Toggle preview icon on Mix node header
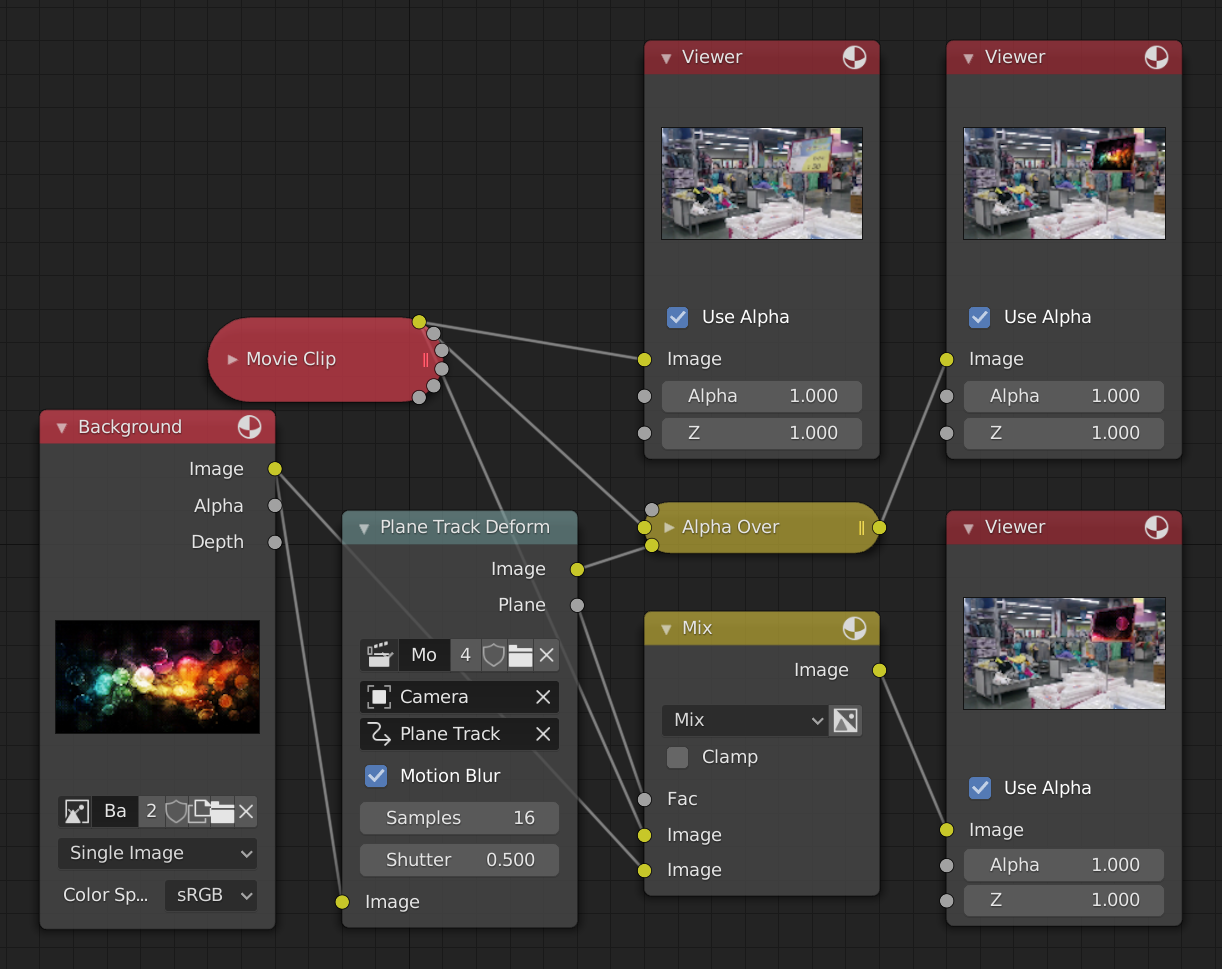1222x969 pixels. [854, 628]
